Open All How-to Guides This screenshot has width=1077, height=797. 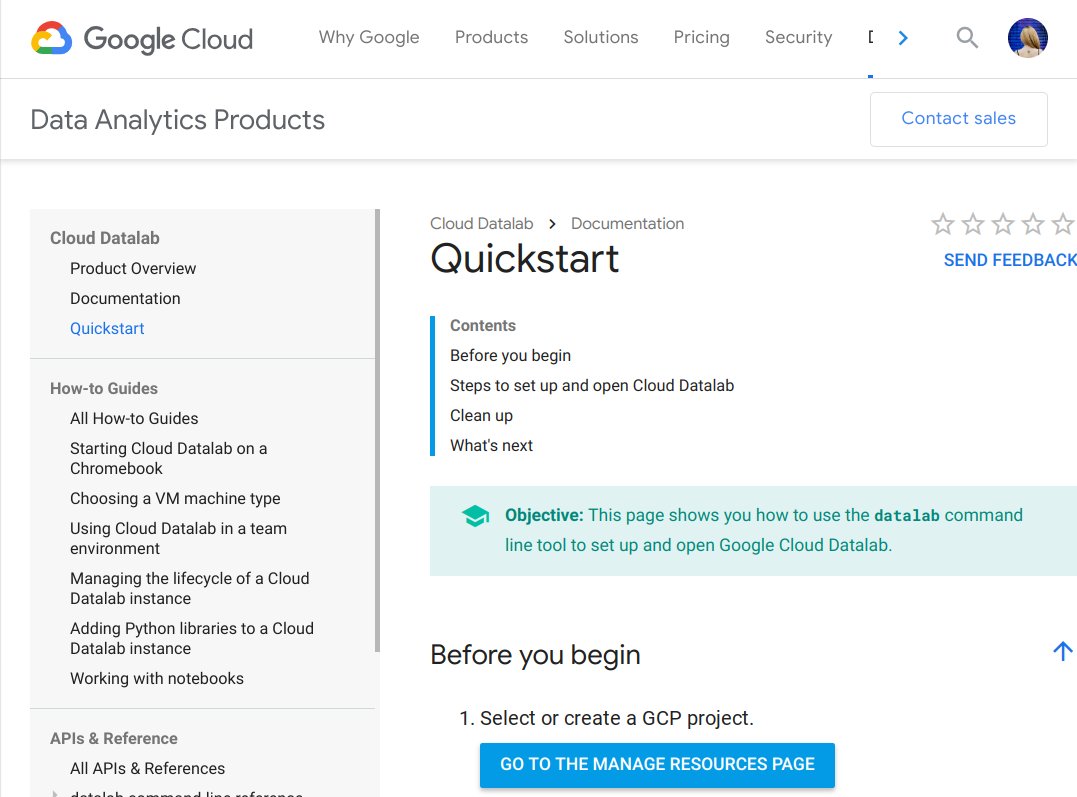(134, 418)
